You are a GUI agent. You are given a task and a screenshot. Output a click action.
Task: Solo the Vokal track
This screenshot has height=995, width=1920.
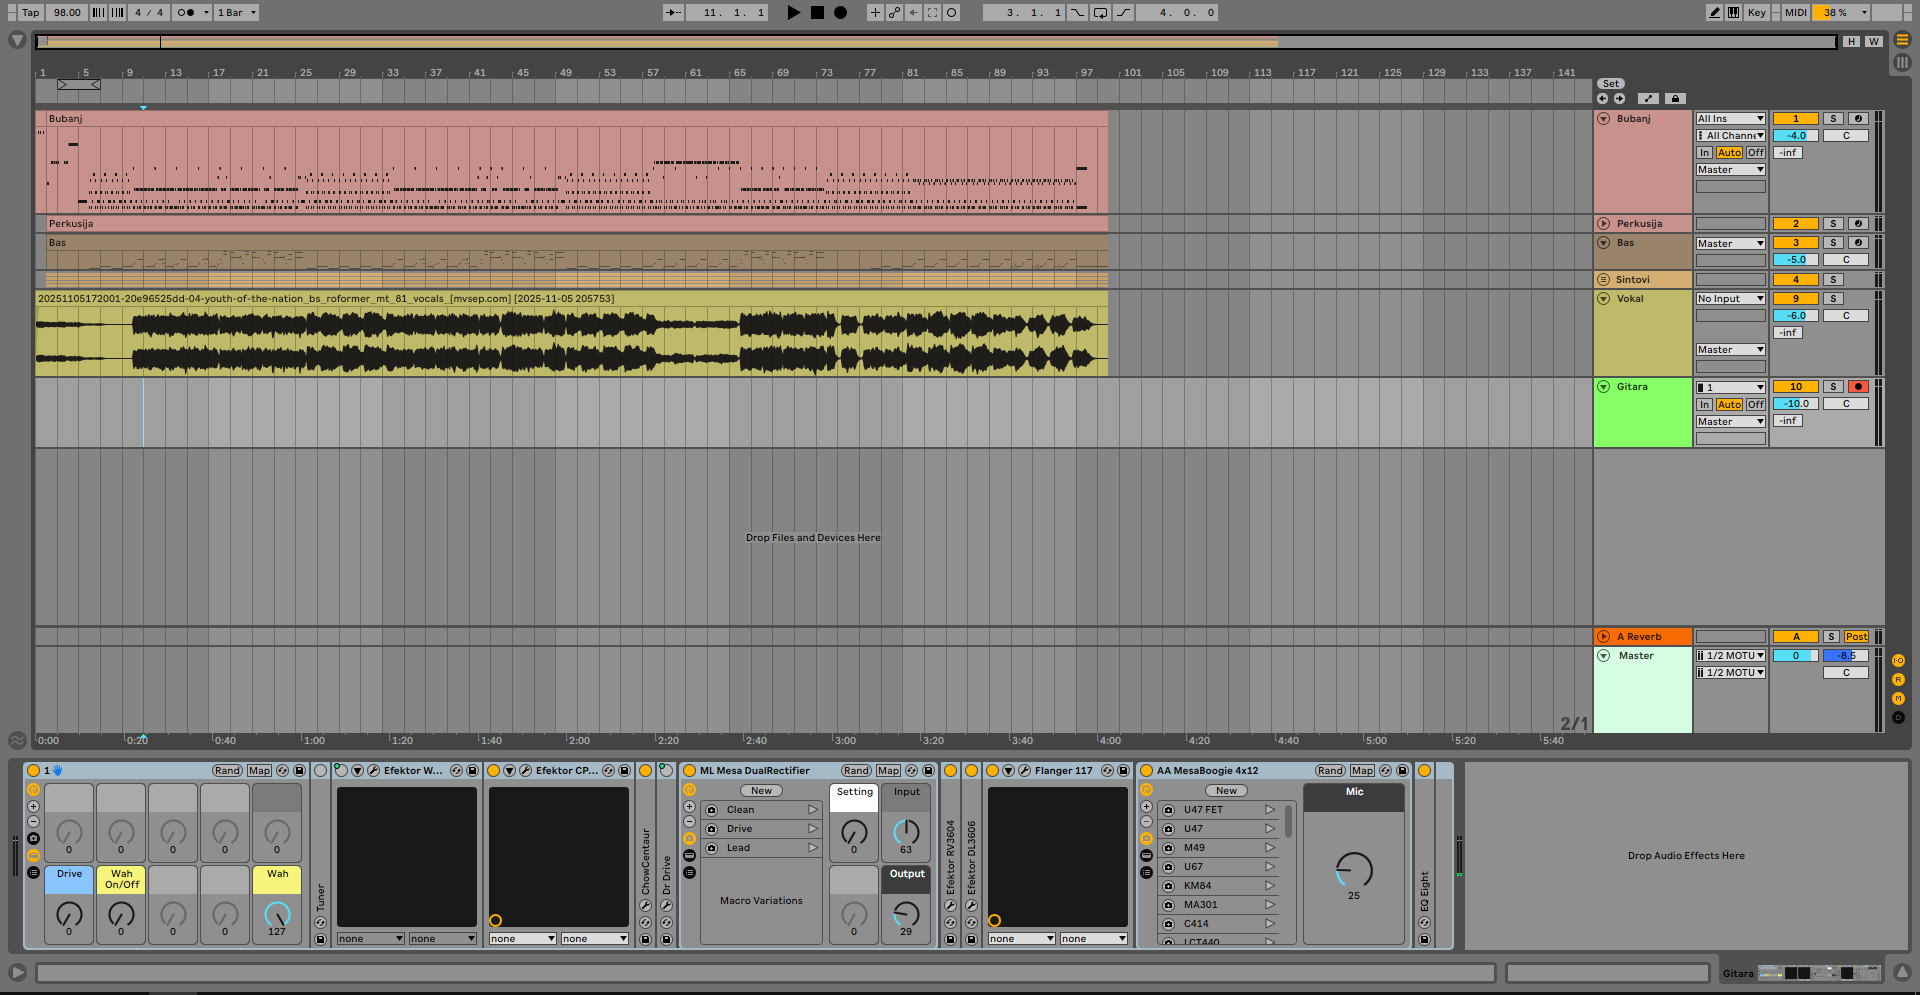click(x=1833, y=299)
